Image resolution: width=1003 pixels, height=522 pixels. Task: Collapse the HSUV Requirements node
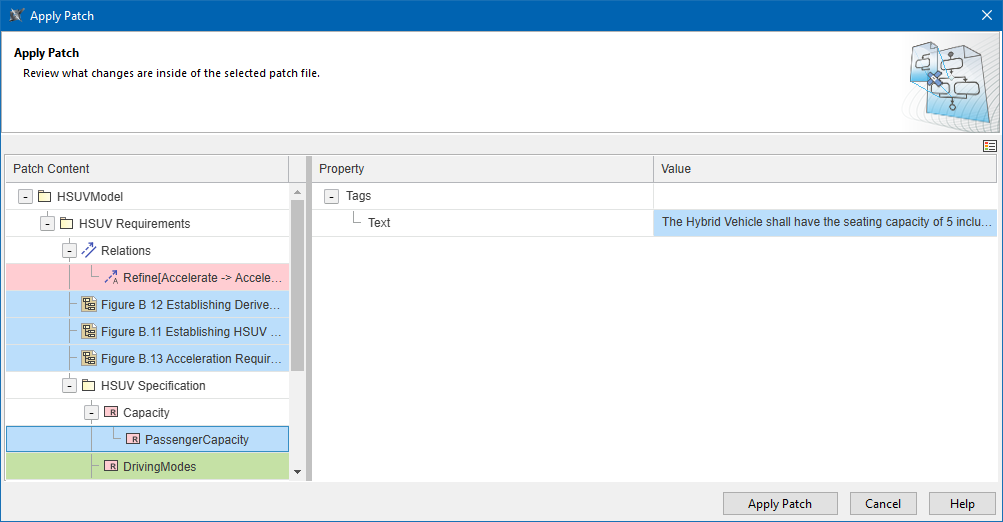(x=47, y=224)
